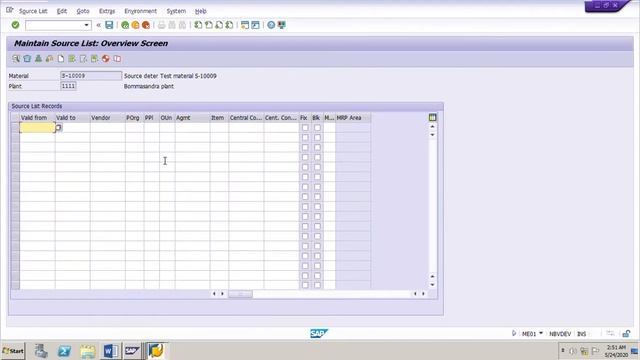Click the SAP menu icon left of Source List
Viewport: 640px width, 360px height.
[10, 10]
